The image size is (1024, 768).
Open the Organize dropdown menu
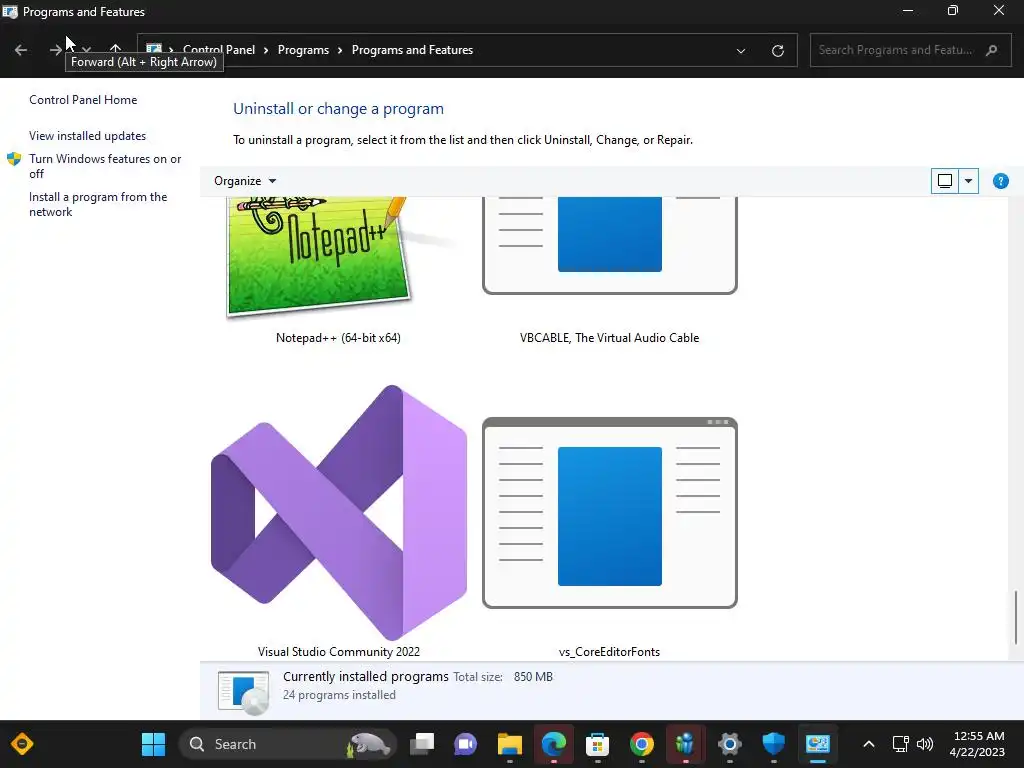(245, 181)
